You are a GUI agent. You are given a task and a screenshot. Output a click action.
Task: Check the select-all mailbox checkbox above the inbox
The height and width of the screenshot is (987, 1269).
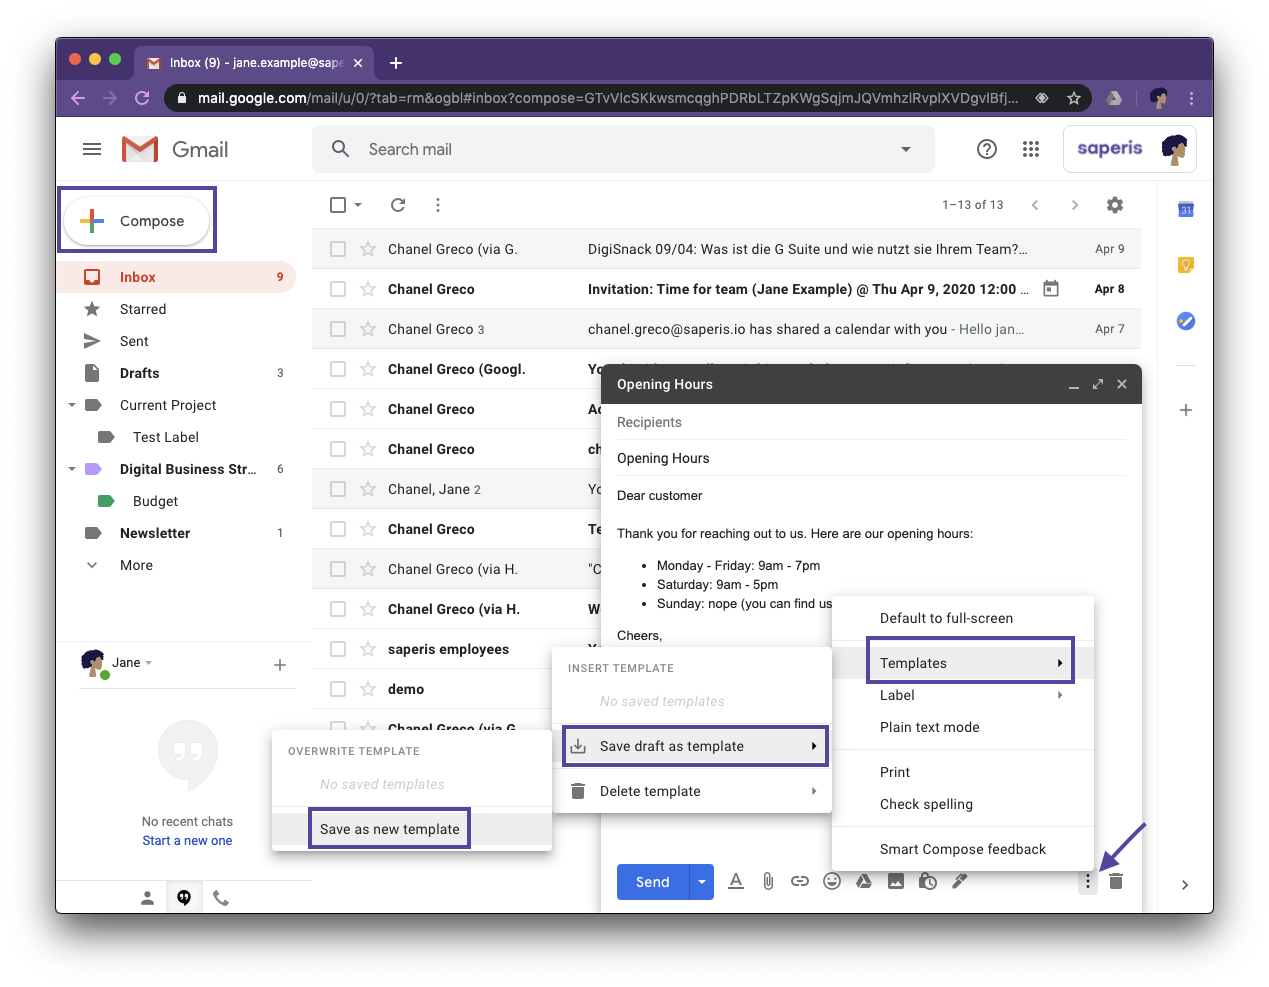click(x=337, y=204)
